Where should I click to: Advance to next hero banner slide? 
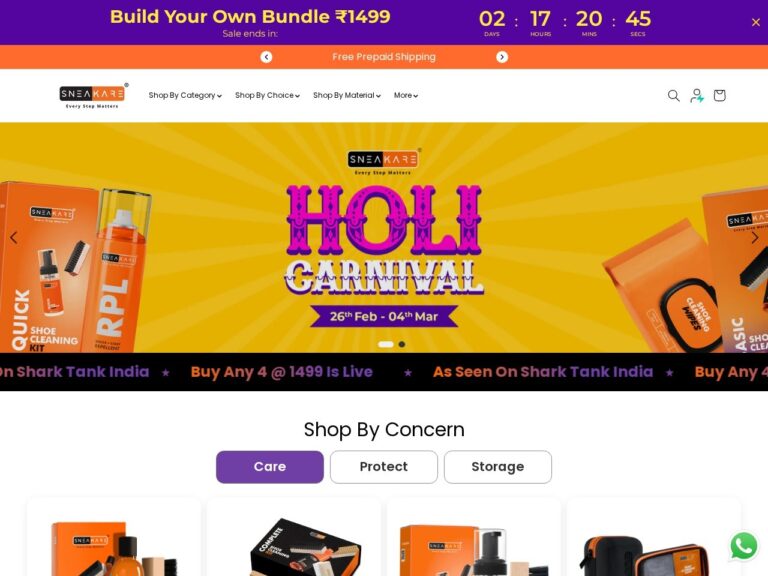[x=754, y=238]
